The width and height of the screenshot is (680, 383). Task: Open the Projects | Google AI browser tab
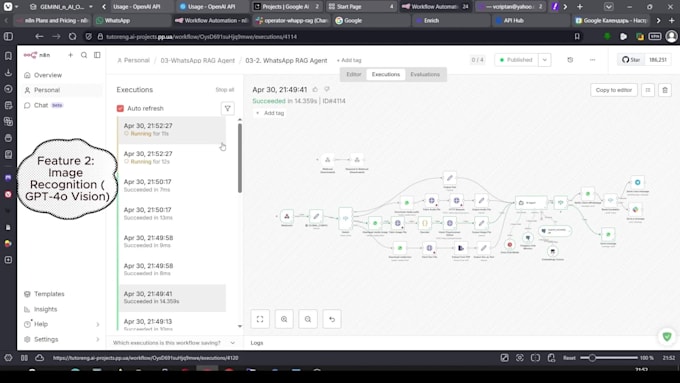click(288, 7)
